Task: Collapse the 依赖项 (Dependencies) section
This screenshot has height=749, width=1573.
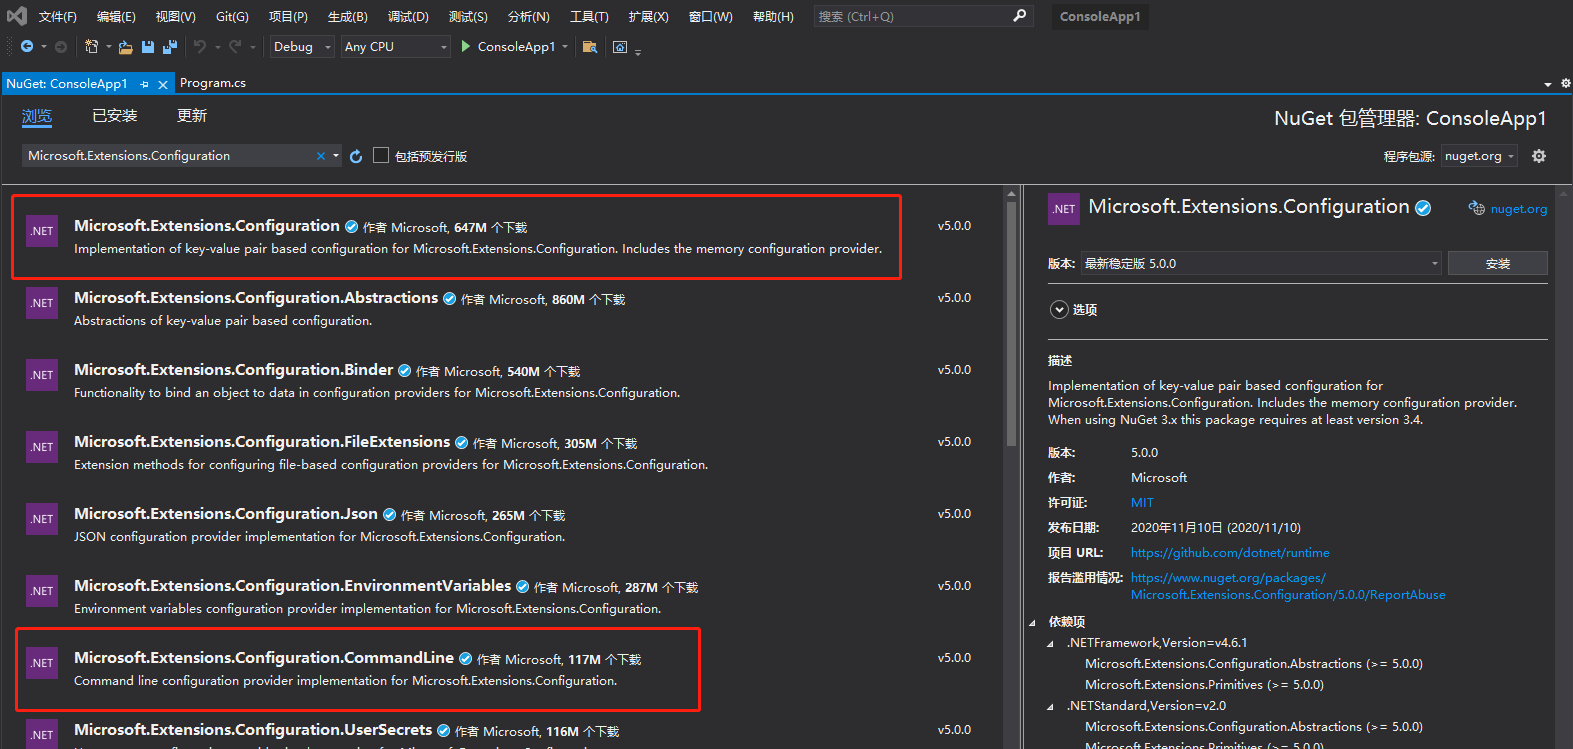Action: click(x=1033, y=622)
